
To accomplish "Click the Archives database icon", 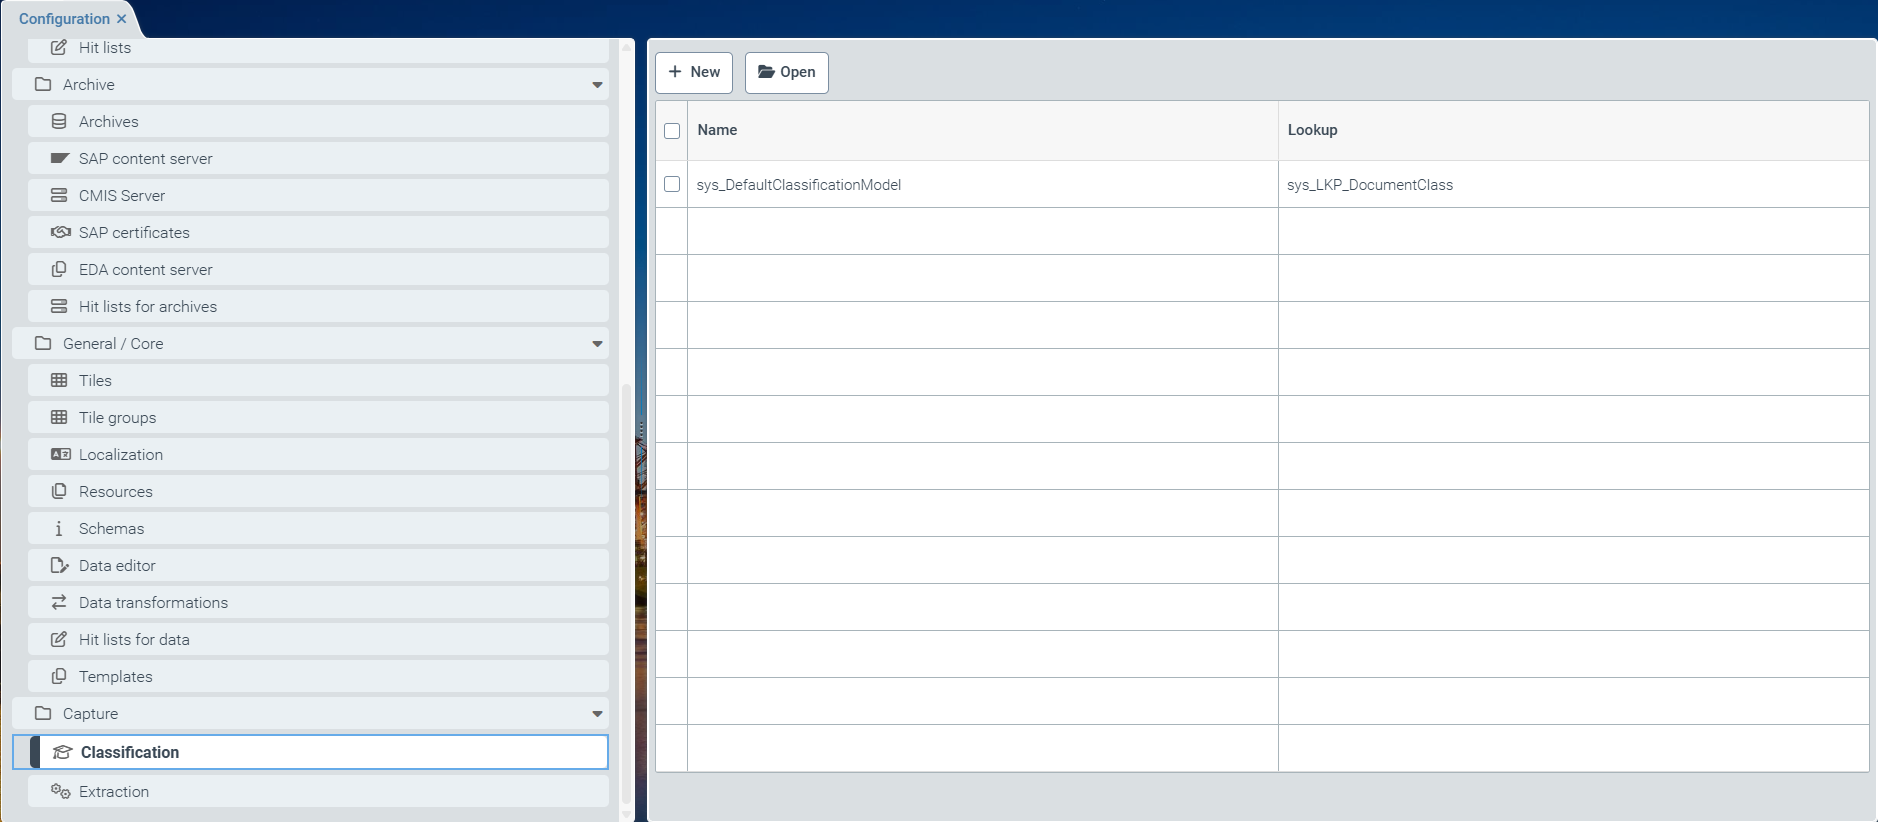I will [x=59, y=121].
